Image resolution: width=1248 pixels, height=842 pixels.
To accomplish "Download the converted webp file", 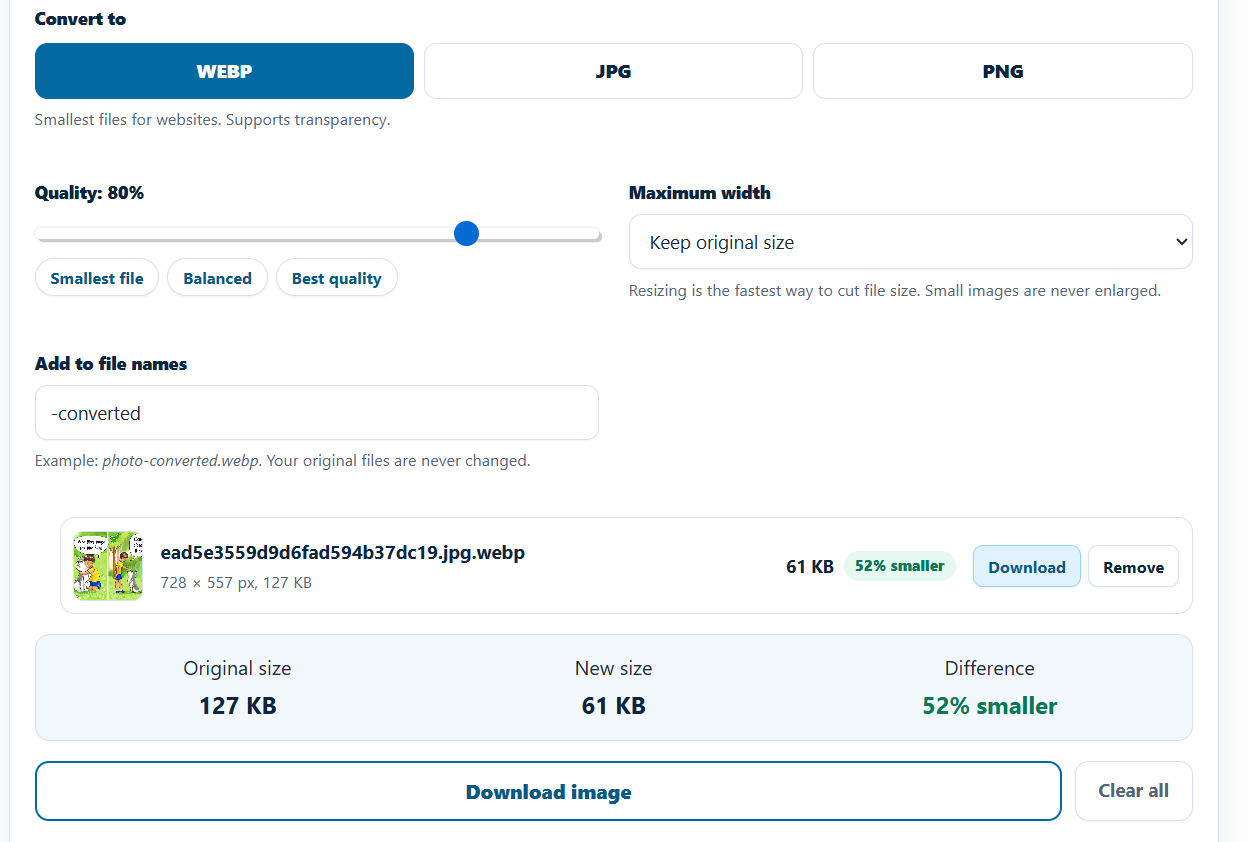I will (x=1027, y=566).
